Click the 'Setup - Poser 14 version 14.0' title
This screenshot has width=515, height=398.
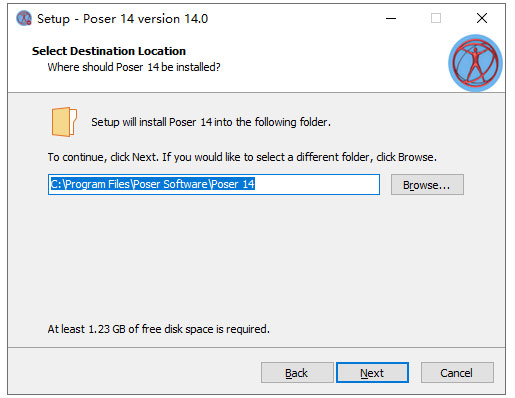123,19
